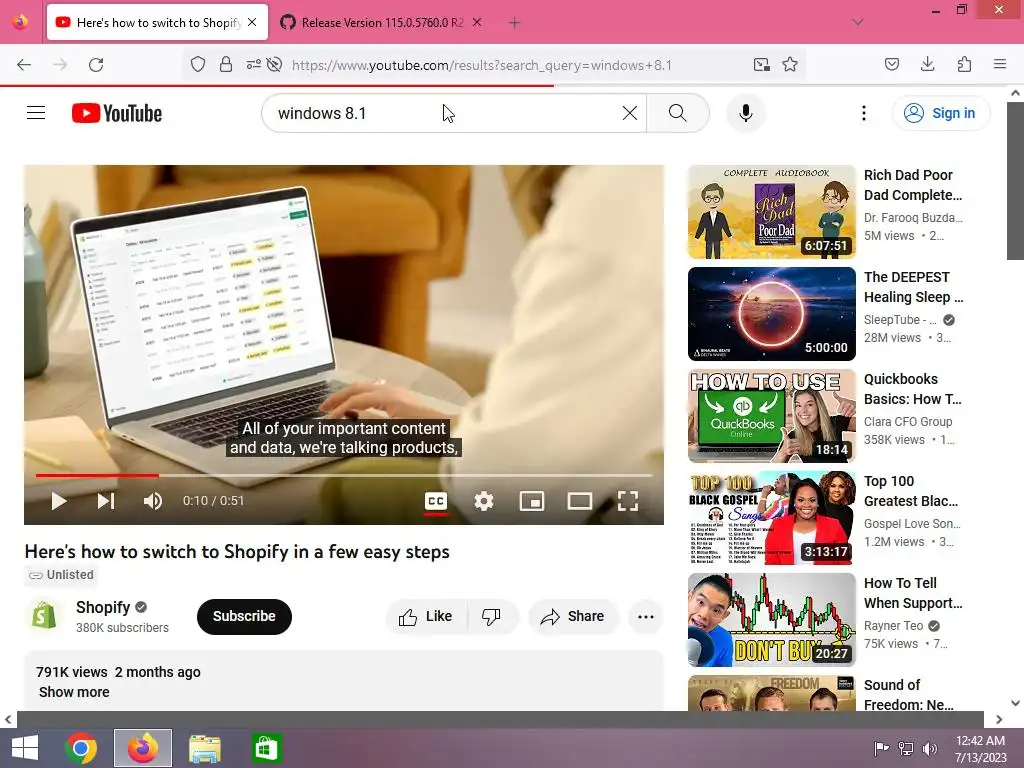This screenshot has height=768, width=1024.
Task: Click the Sign in button
Action: click(940, 113)
